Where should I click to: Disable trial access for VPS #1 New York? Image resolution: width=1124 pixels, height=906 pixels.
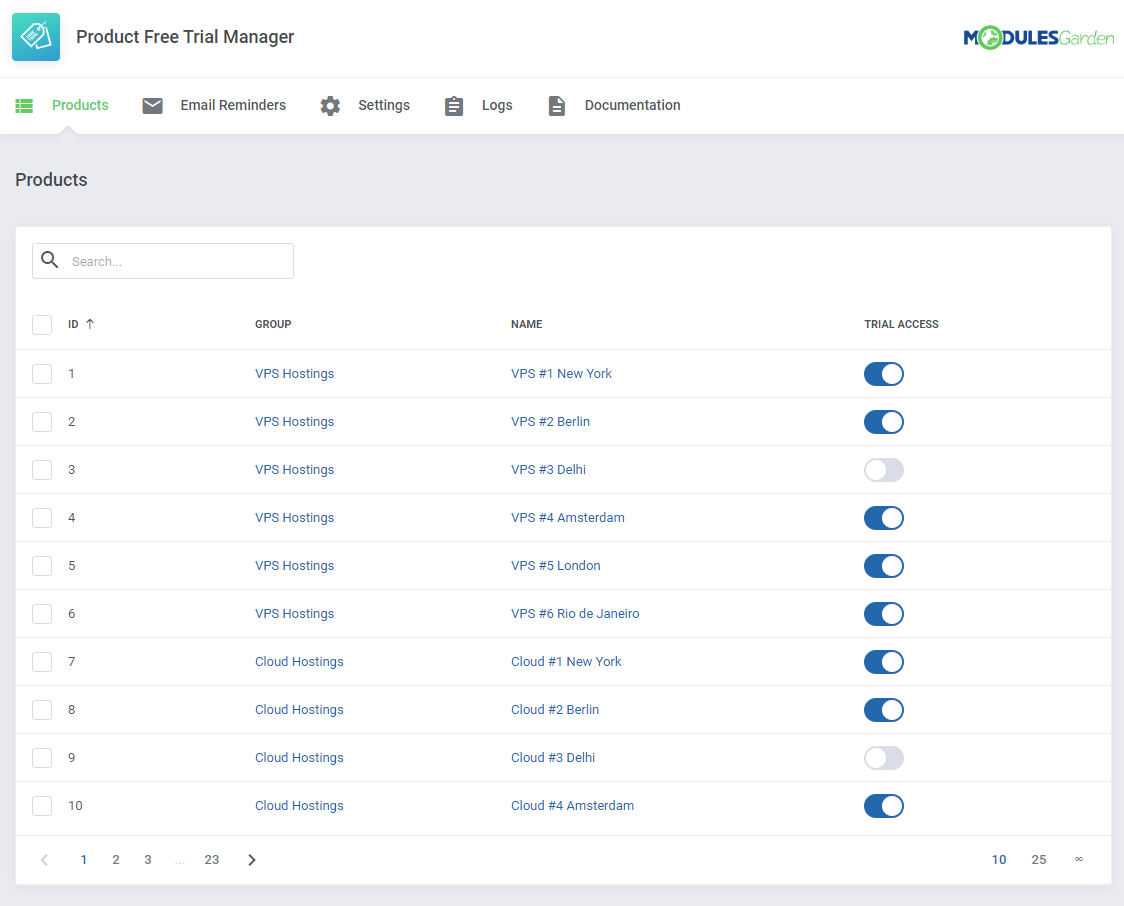(884, 373)
